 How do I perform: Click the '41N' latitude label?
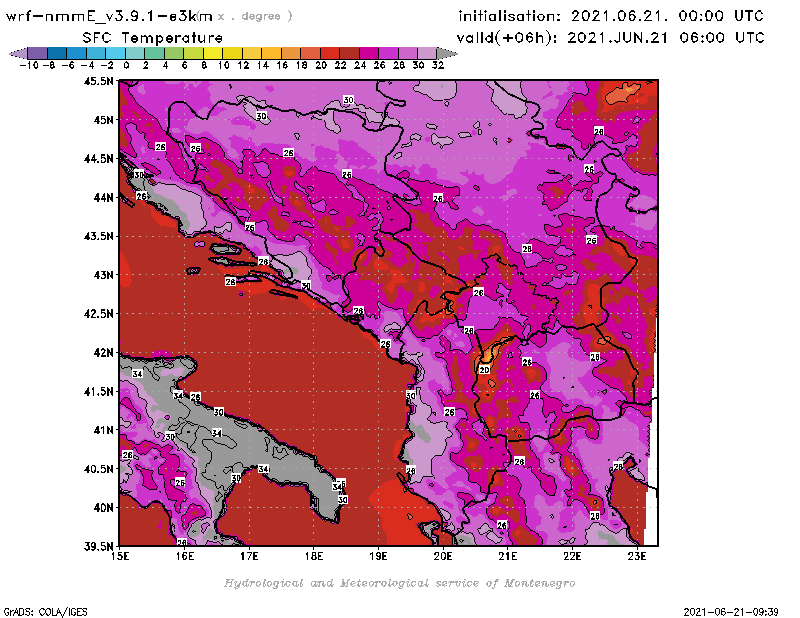coord(104,430)
